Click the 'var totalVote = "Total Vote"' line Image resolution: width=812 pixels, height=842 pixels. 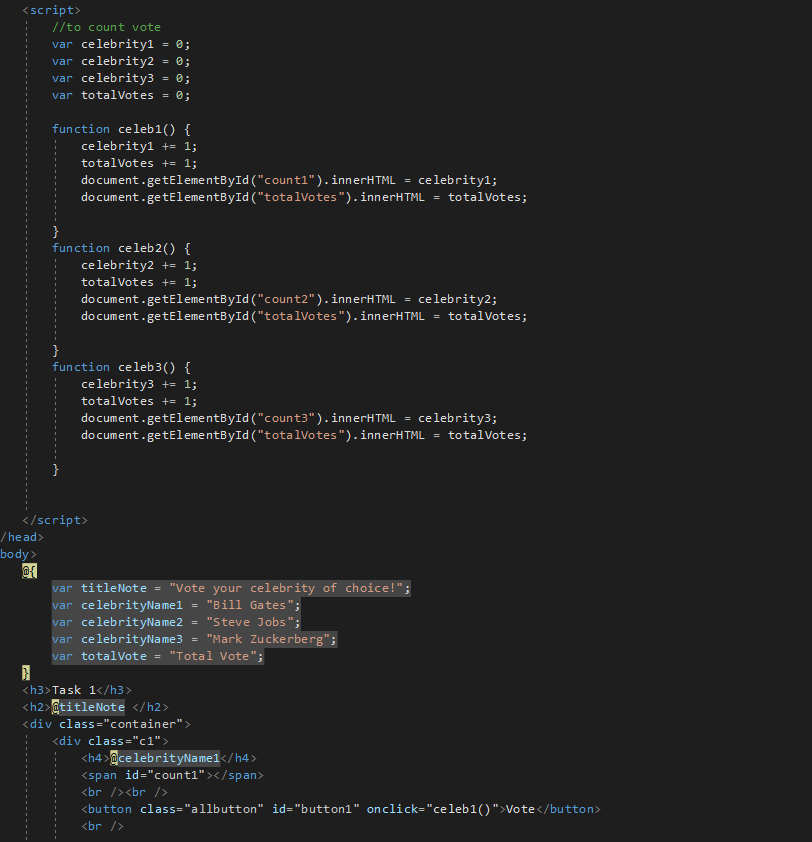coord(157,656)
